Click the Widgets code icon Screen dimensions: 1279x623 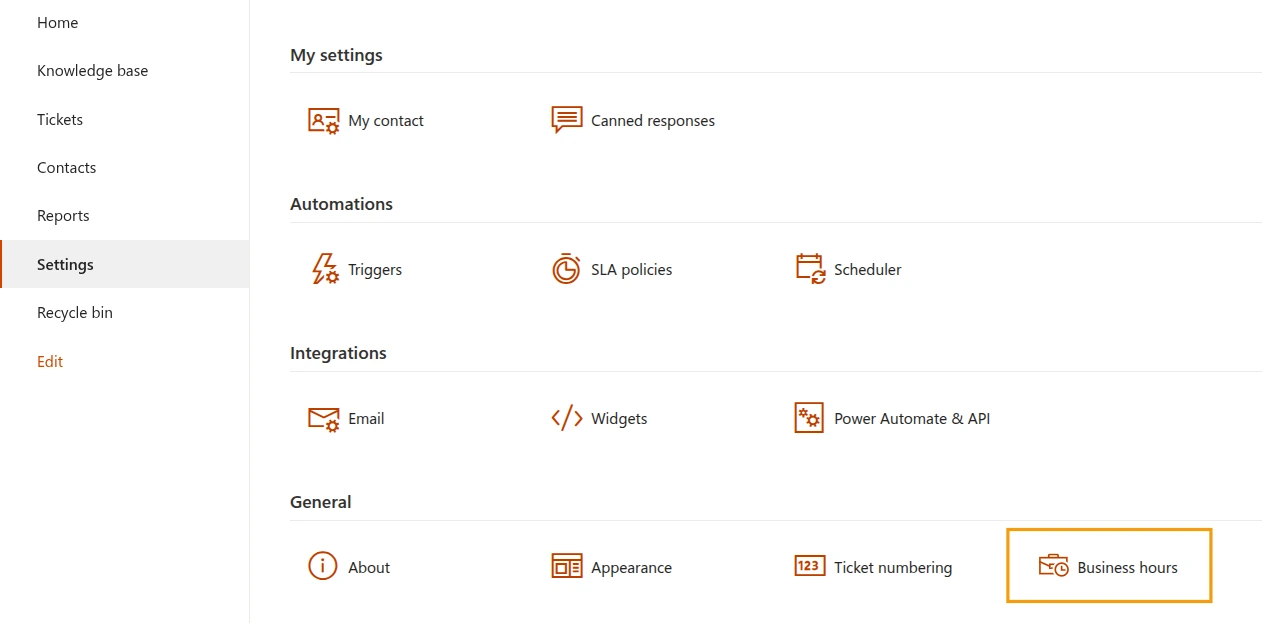pyautogui.click(x=567, y=418)
